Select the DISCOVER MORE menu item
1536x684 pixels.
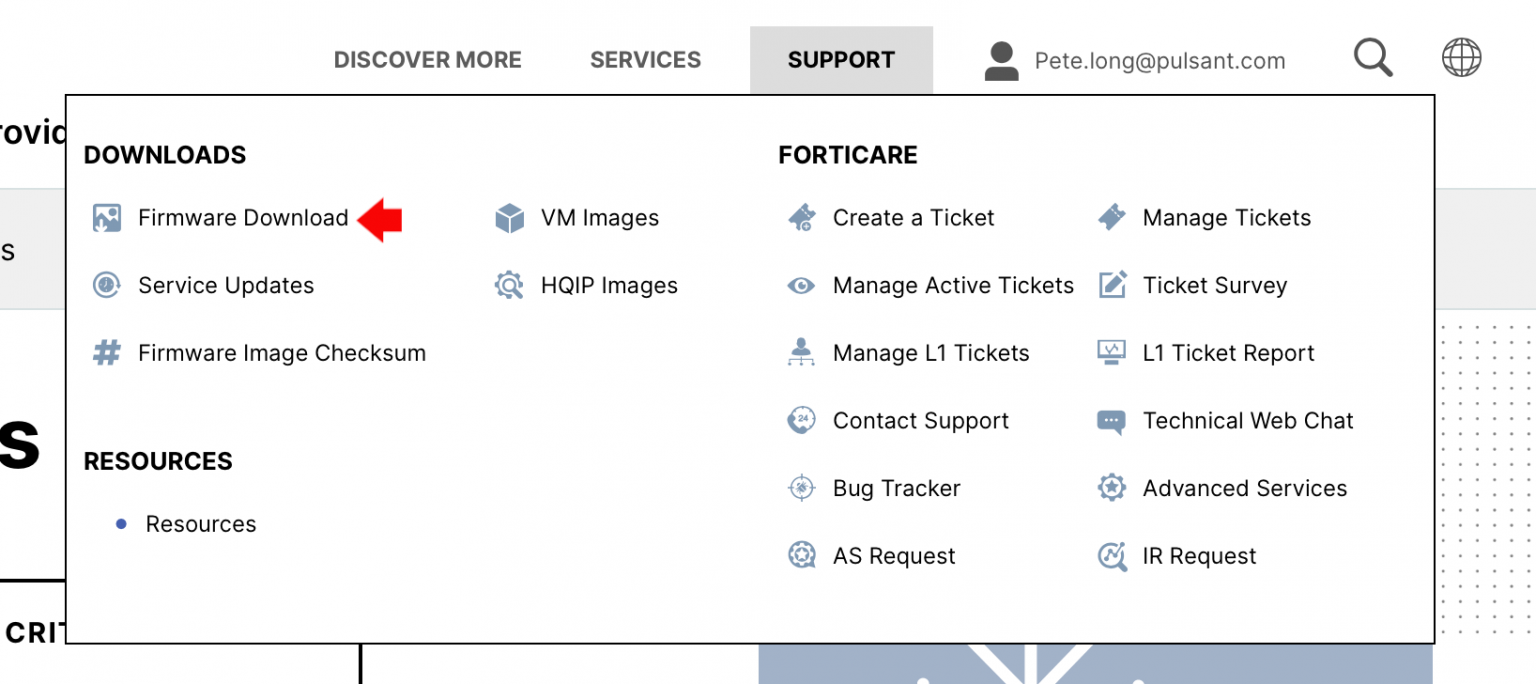(x=428, y=60)
